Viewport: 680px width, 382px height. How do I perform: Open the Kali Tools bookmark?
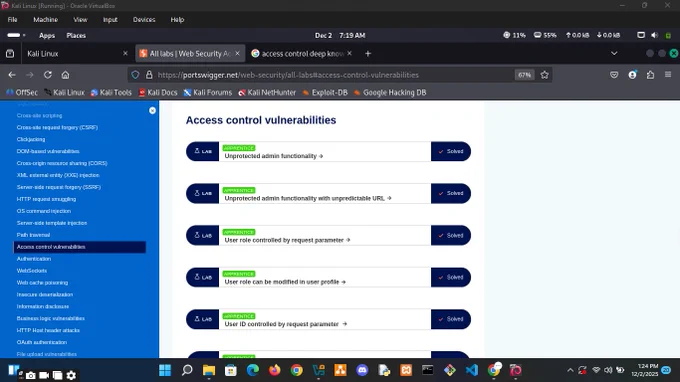click(111, 92)
